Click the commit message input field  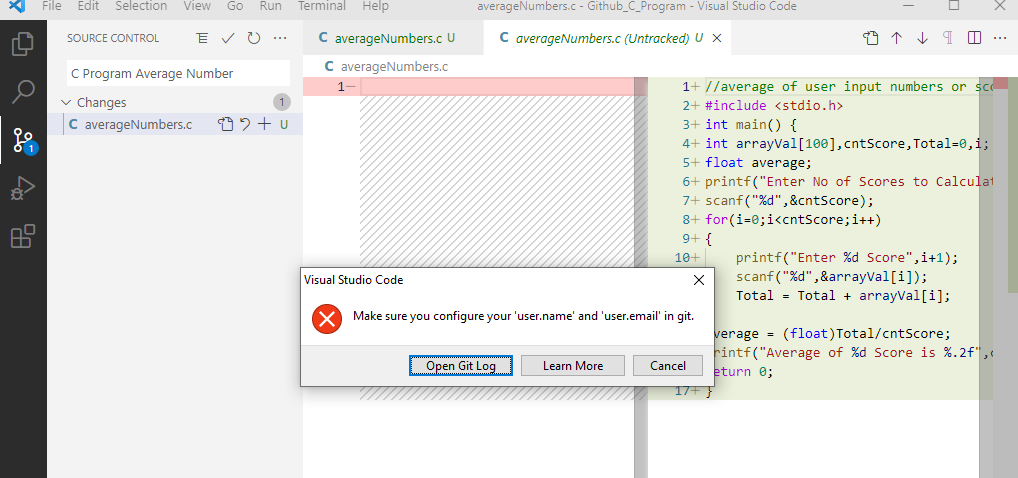[179, 73]
